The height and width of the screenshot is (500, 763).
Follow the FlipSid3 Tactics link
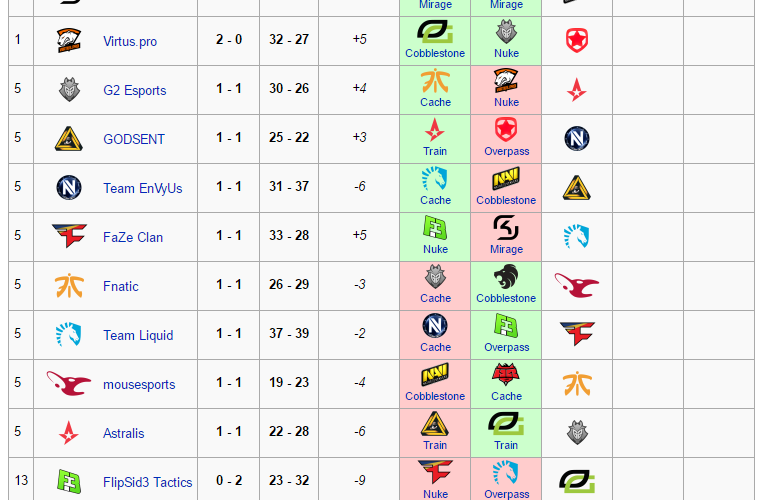tap(148, 483)
